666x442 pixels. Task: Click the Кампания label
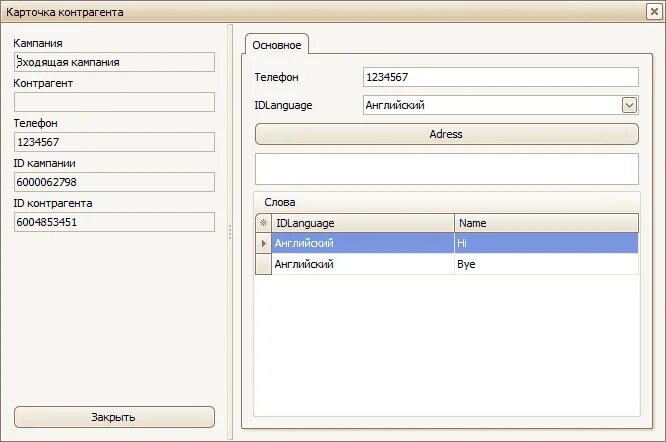[38, 43]
